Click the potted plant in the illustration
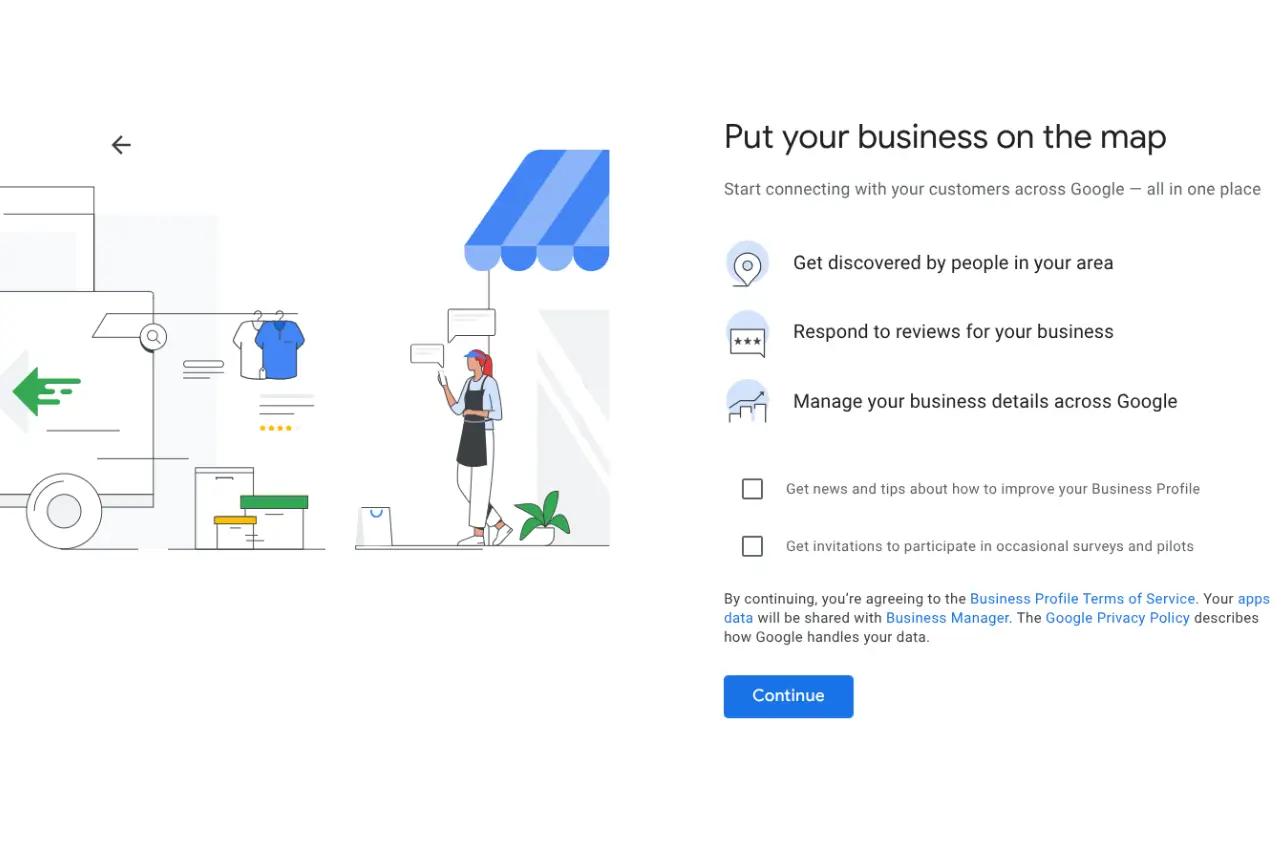The image size is (1280, 853). 541,518
